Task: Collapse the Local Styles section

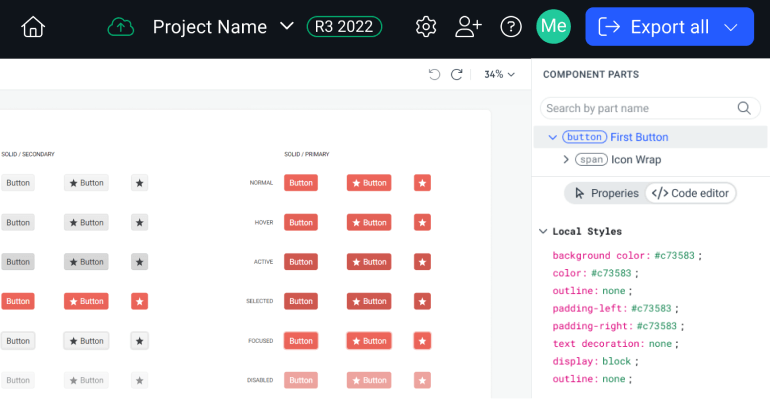Action: pos(543,231)
